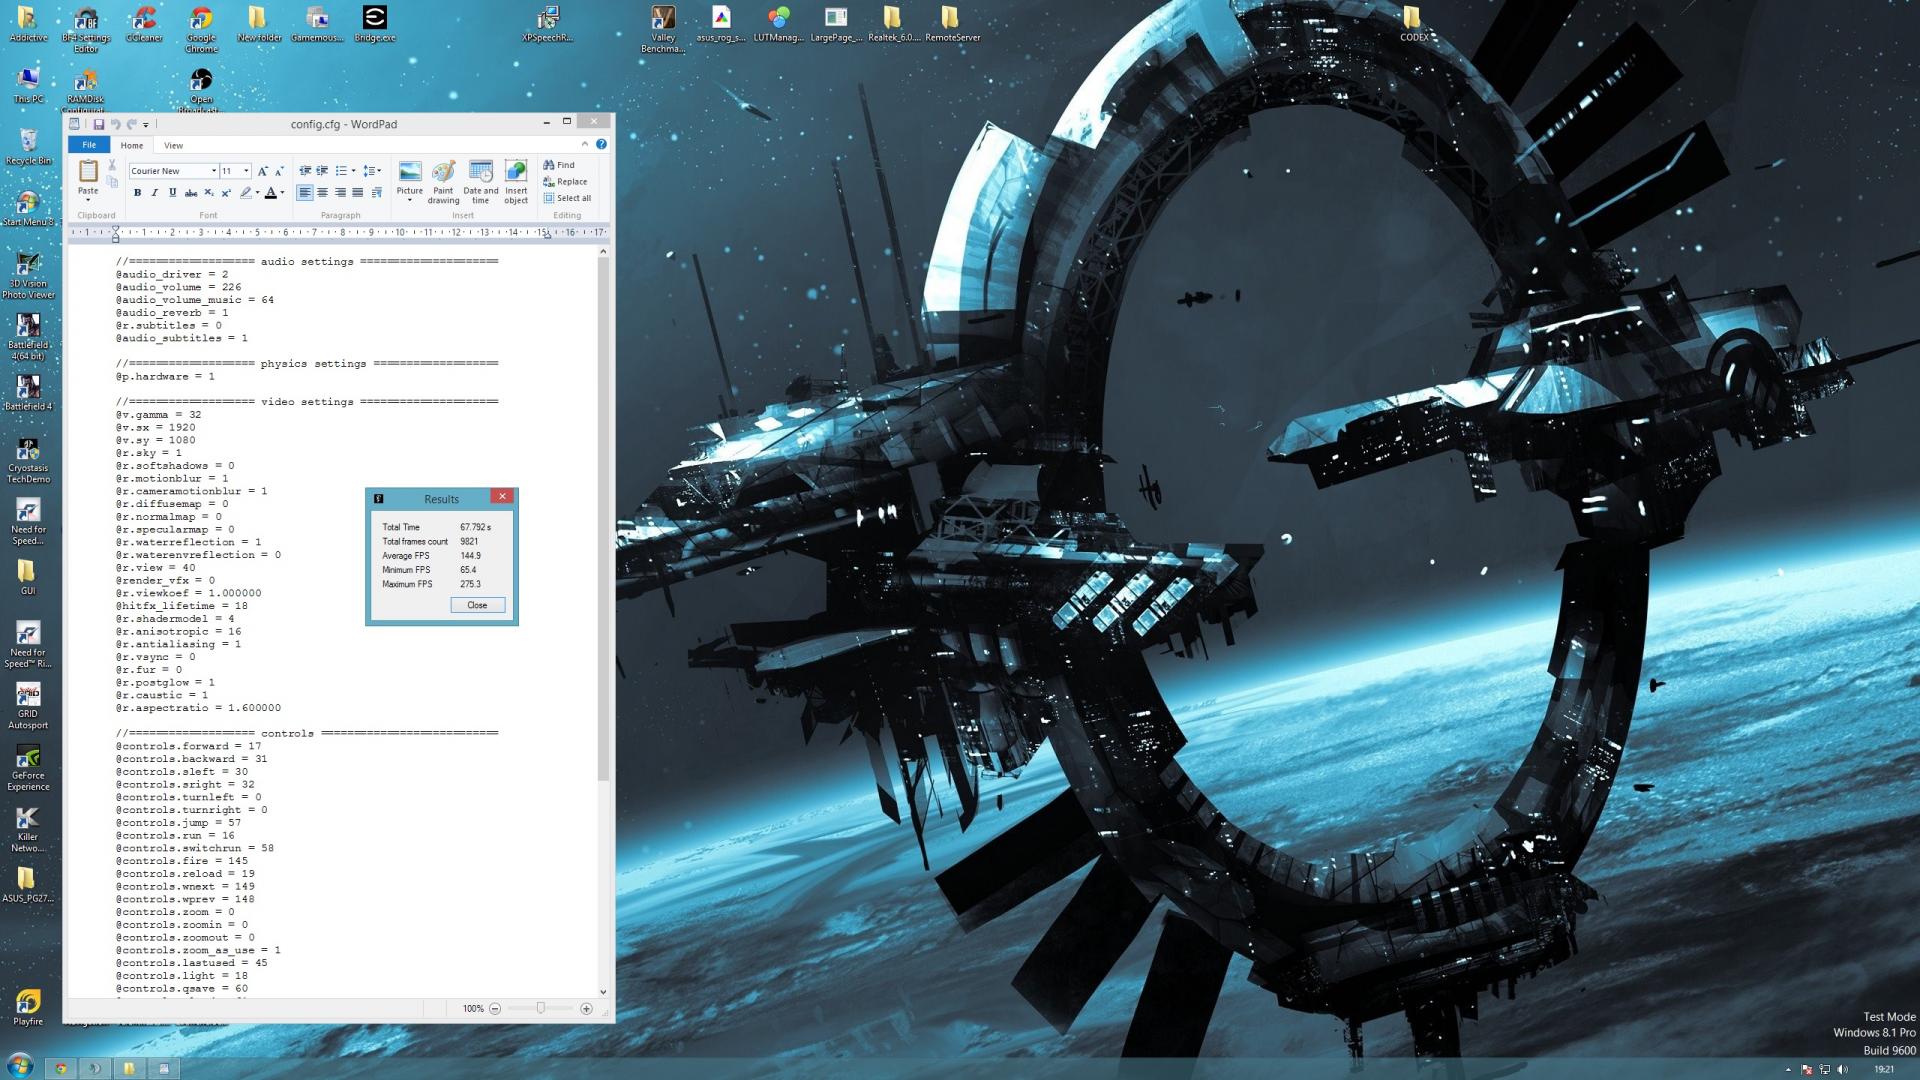Image resolution: width=1920 pixels, height=1080 pixels.
Task: Open the line spacing dropdown
Action: 372,171
